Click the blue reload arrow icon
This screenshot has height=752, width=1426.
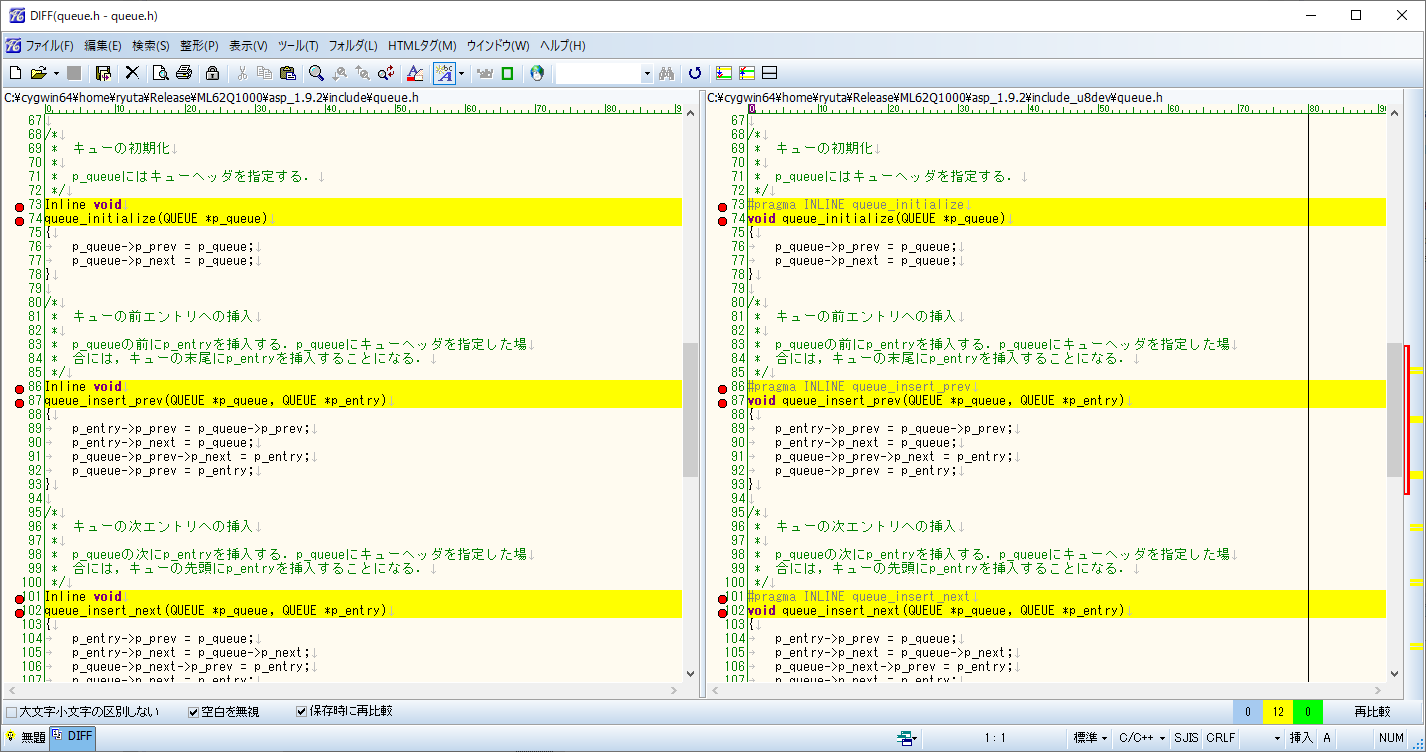click(695, 73)
